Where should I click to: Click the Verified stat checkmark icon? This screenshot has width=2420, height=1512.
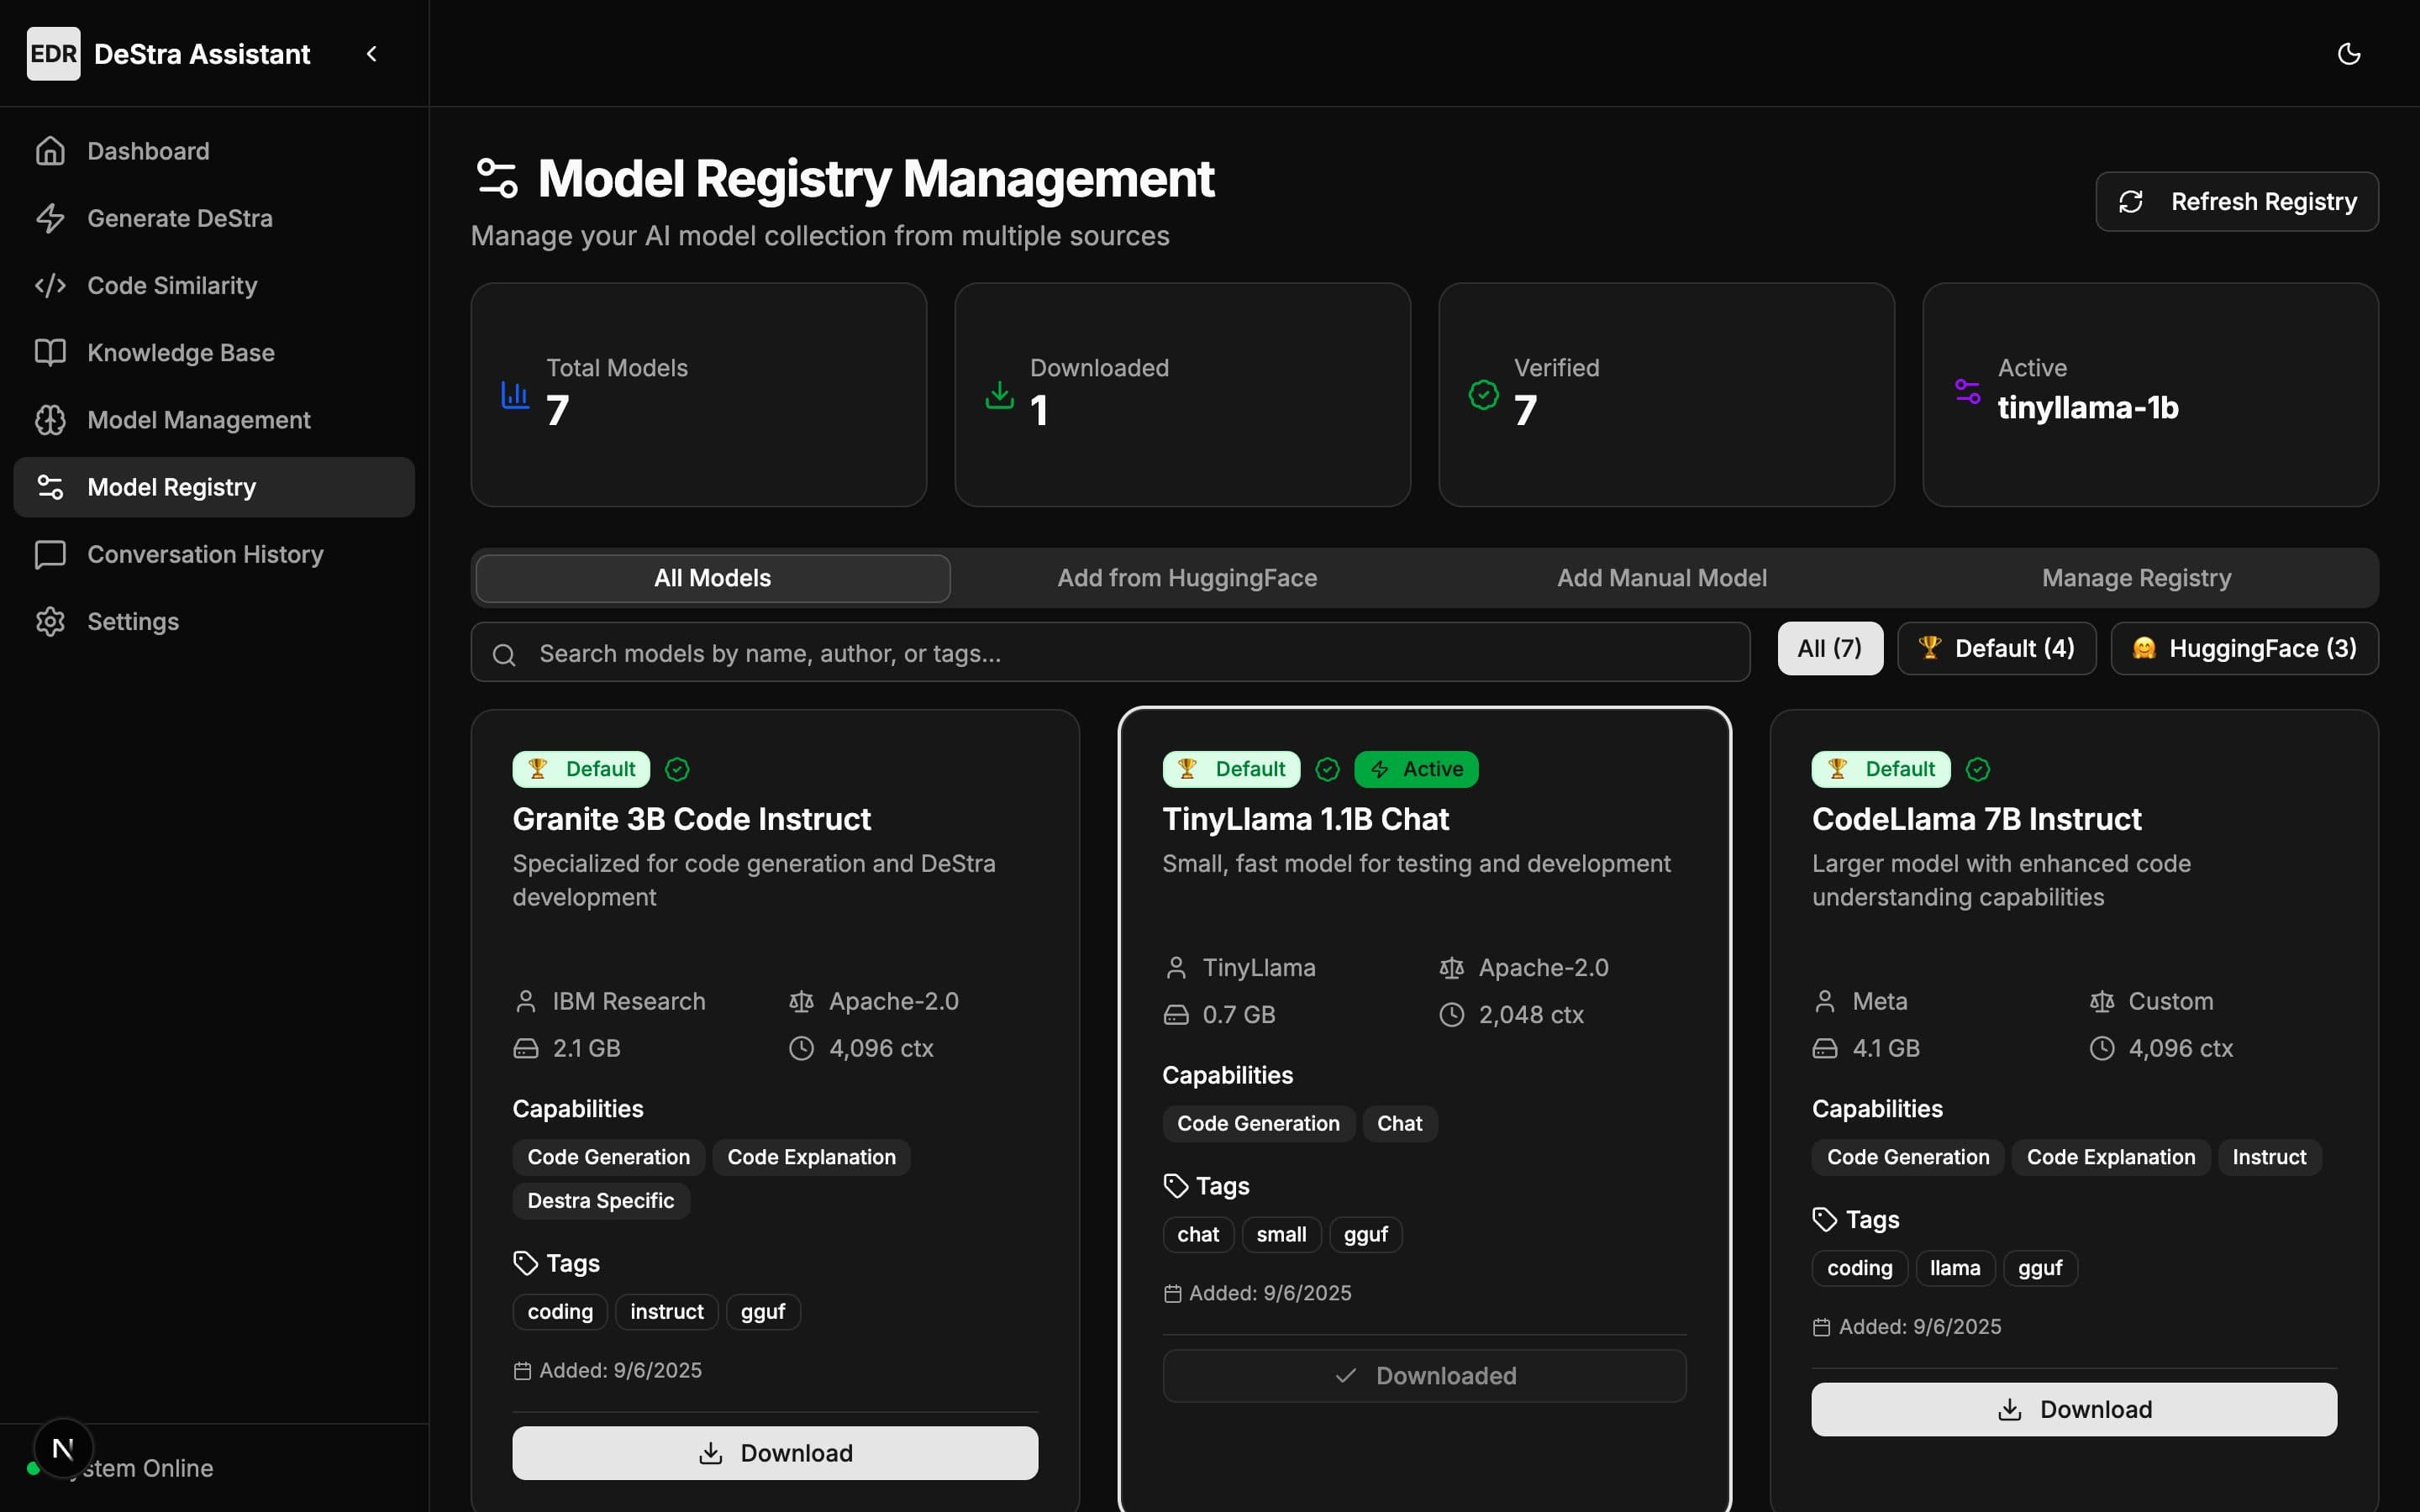pyautogui.click(x=1483, y=395)
